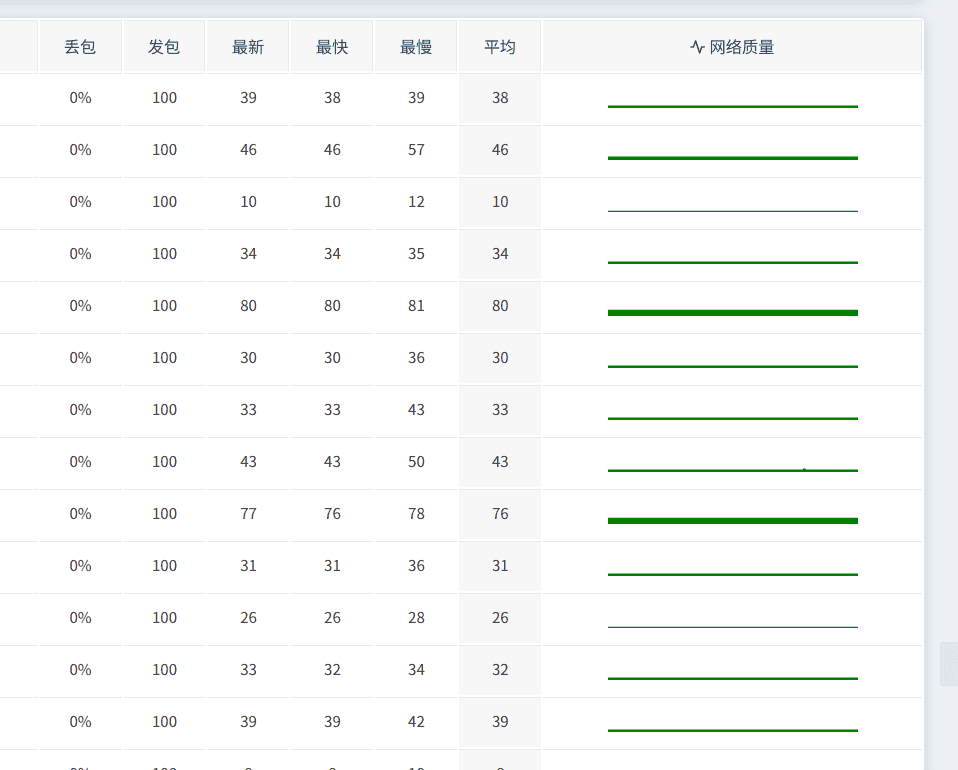Screen dimensions: 958x770
Task: Open the thin quality line in the average 10 row
Action: [732, 211]
